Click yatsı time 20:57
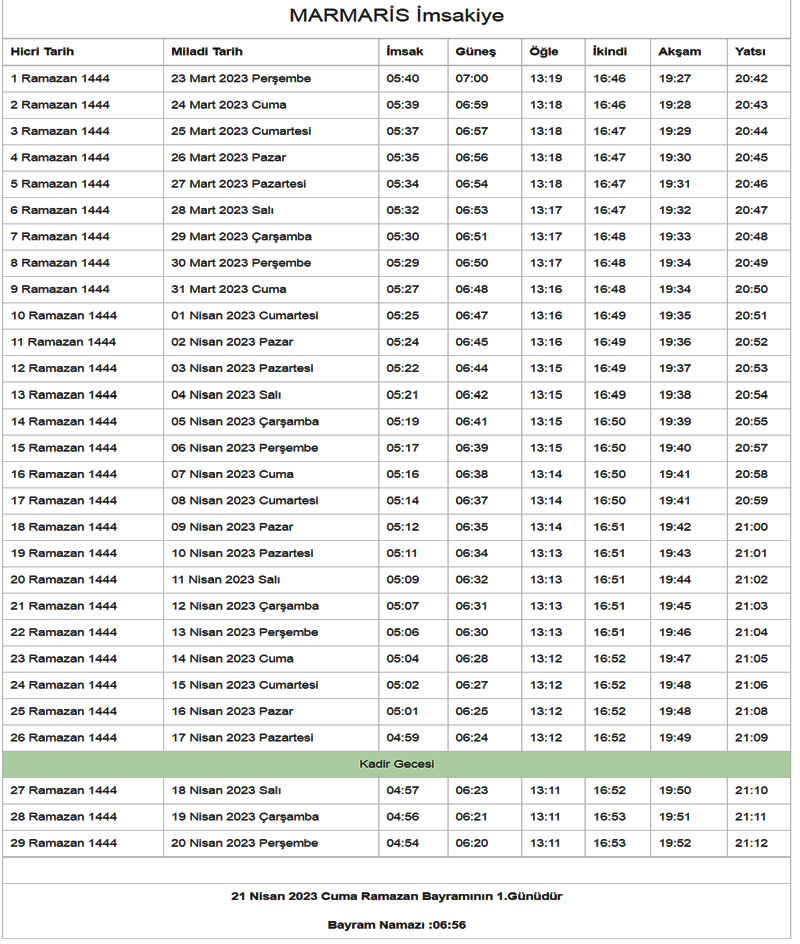 [751, 448]
